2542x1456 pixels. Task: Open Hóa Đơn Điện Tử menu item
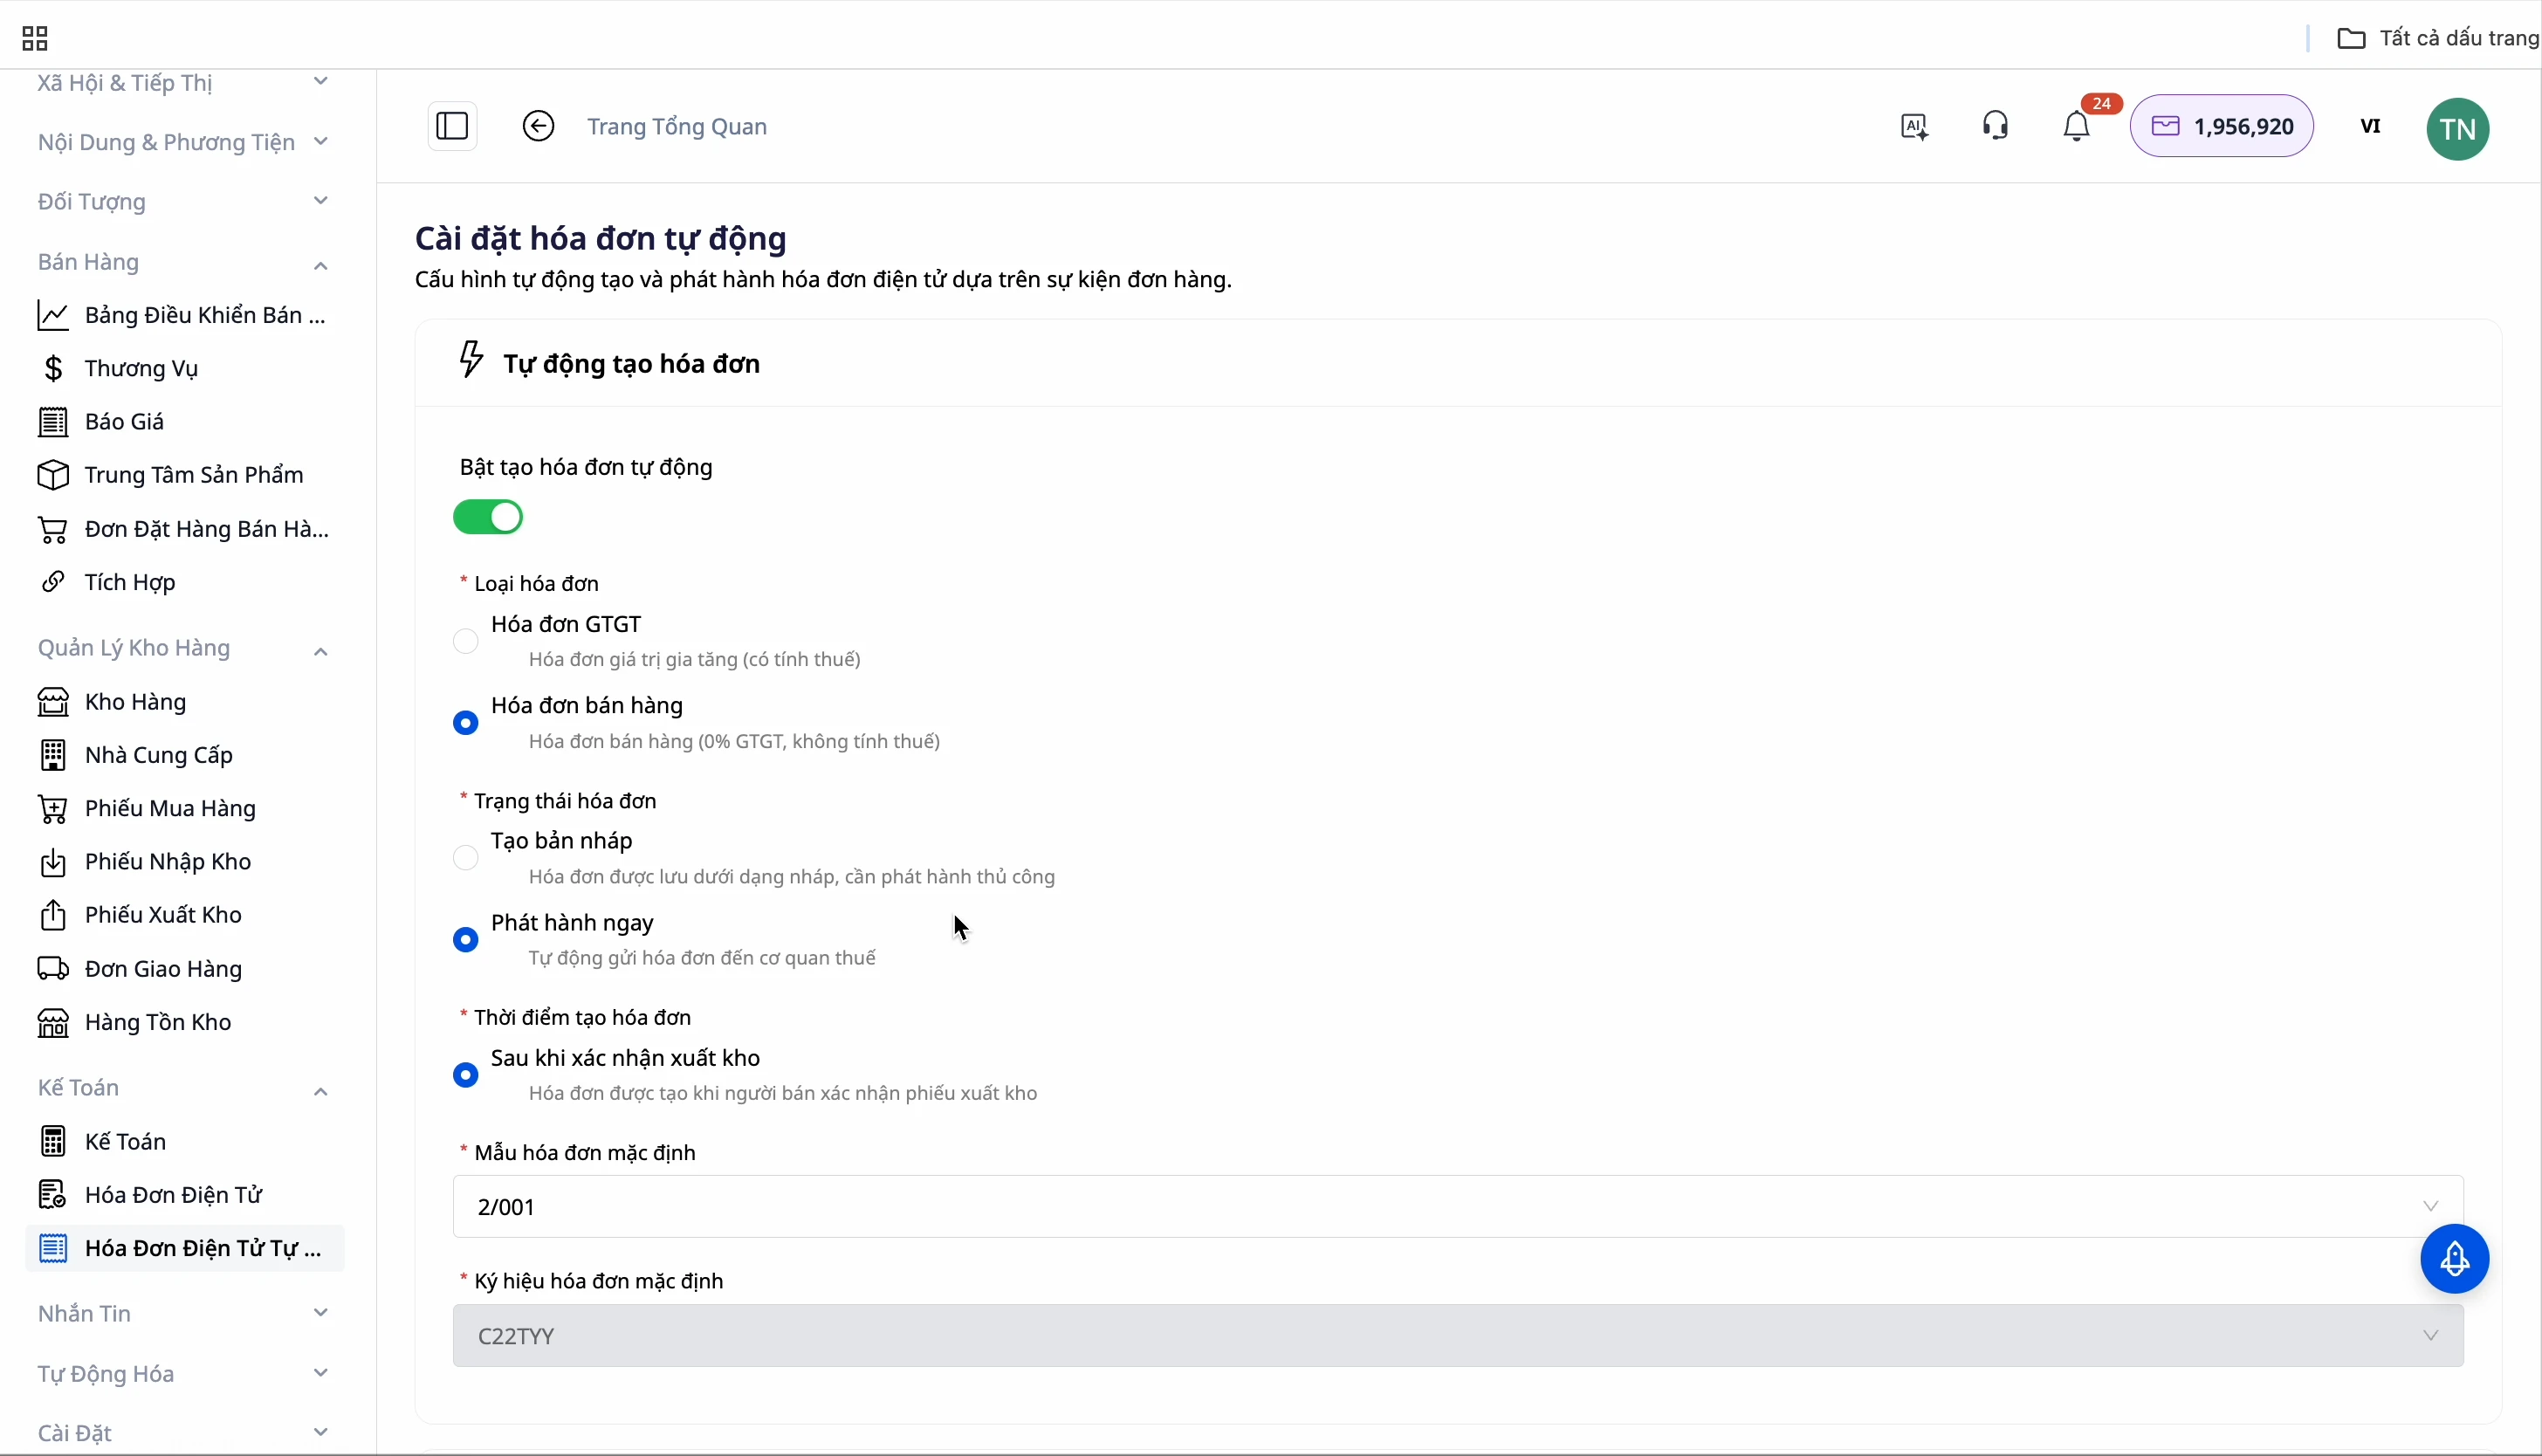pos(174,1195)
